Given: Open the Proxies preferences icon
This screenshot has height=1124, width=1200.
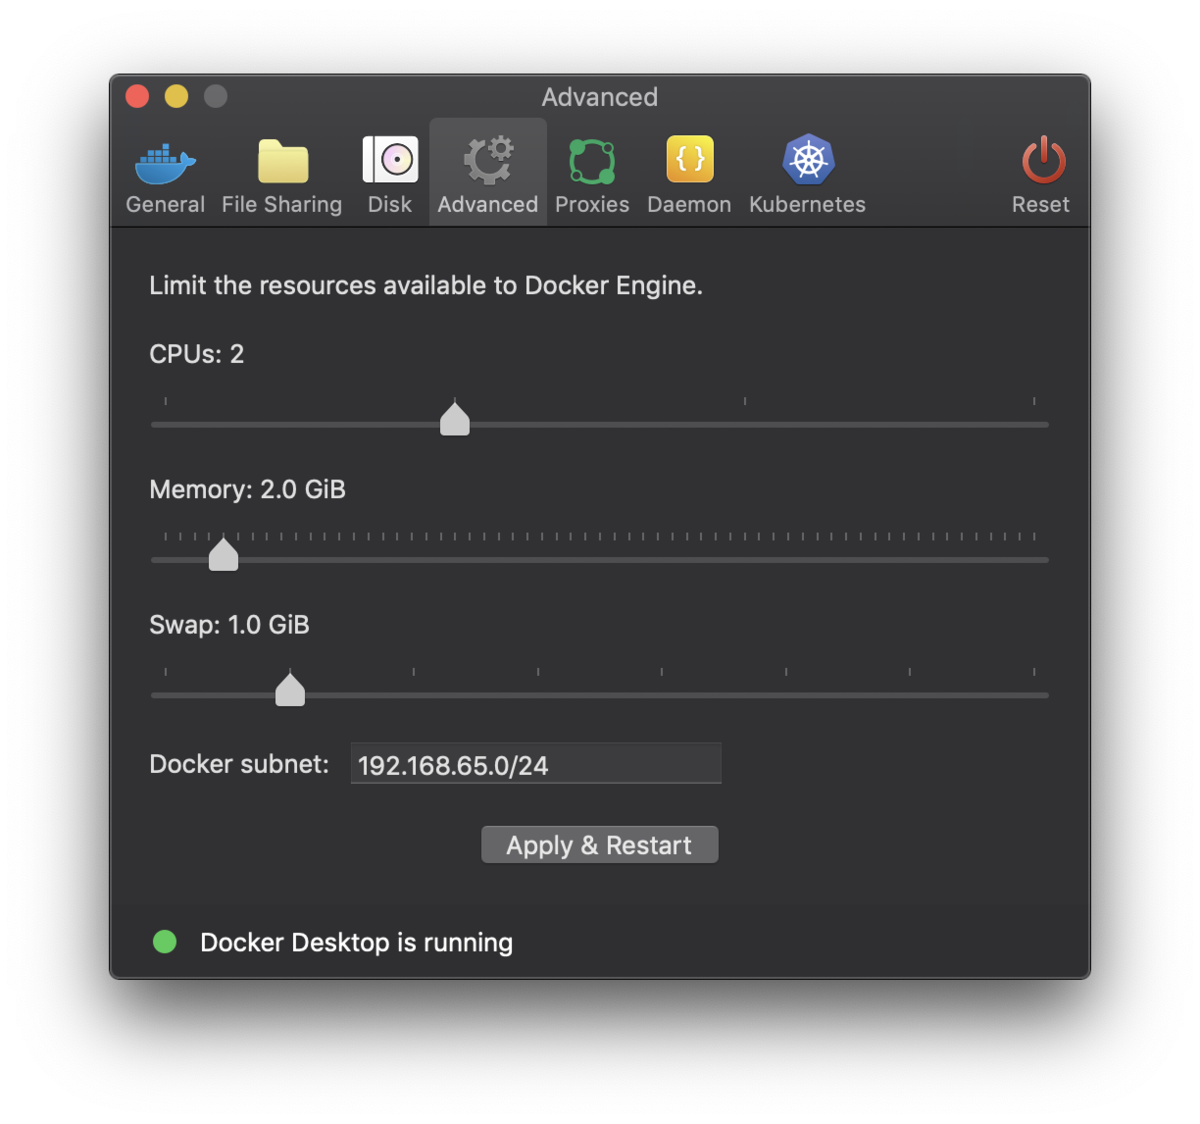Looking at the screenshot, I should (x=592, y=162).
